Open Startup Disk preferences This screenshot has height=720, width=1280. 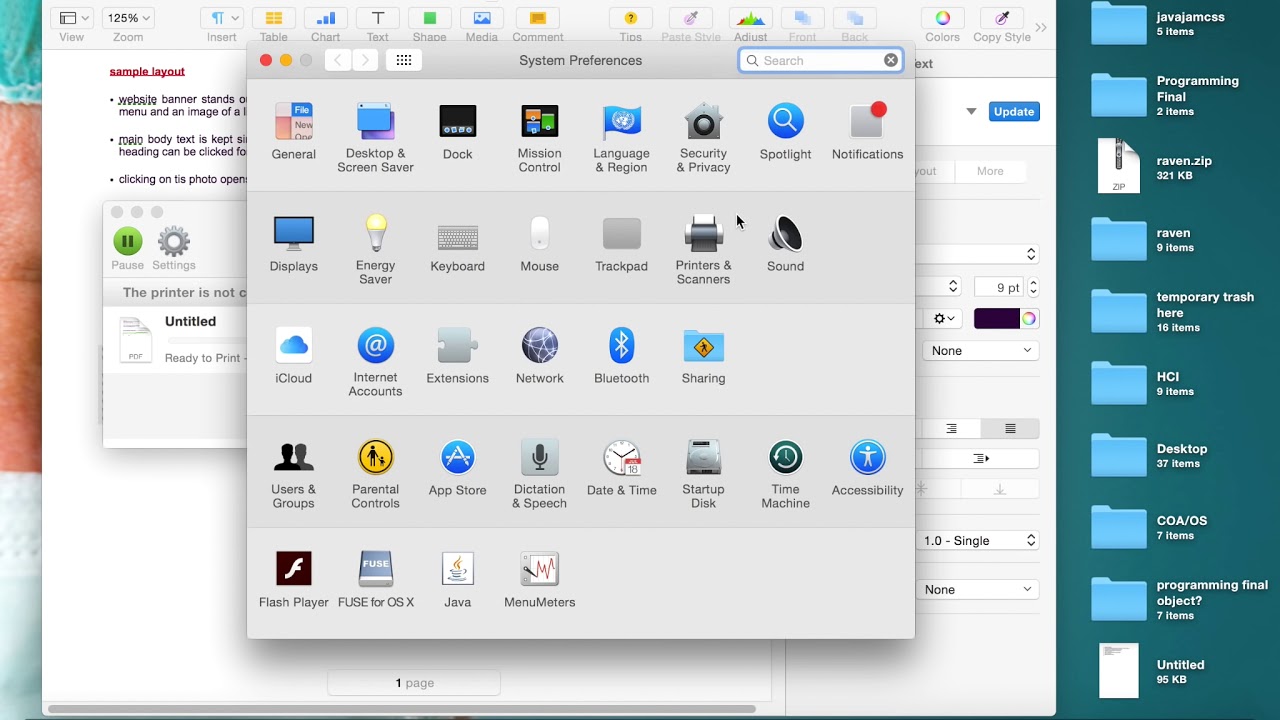pos(704,473)
